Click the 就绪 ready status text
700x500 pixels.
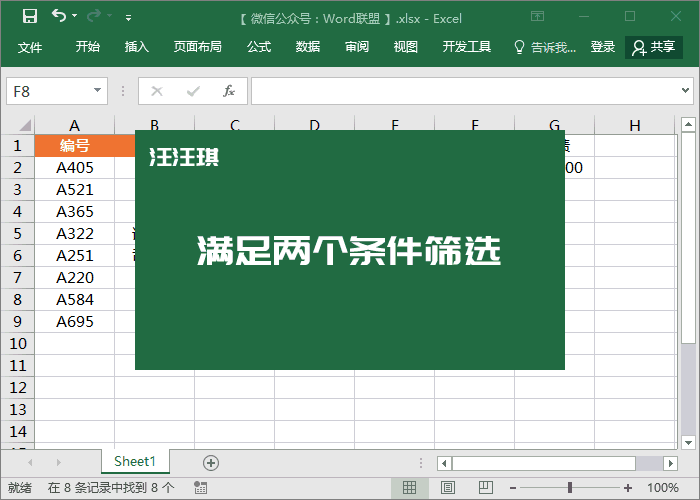coord(20,488)
